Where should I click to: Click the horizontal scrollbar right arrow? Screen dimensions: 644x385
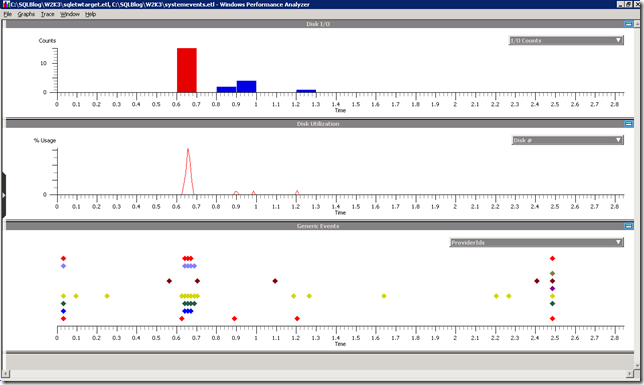(630, 373)
